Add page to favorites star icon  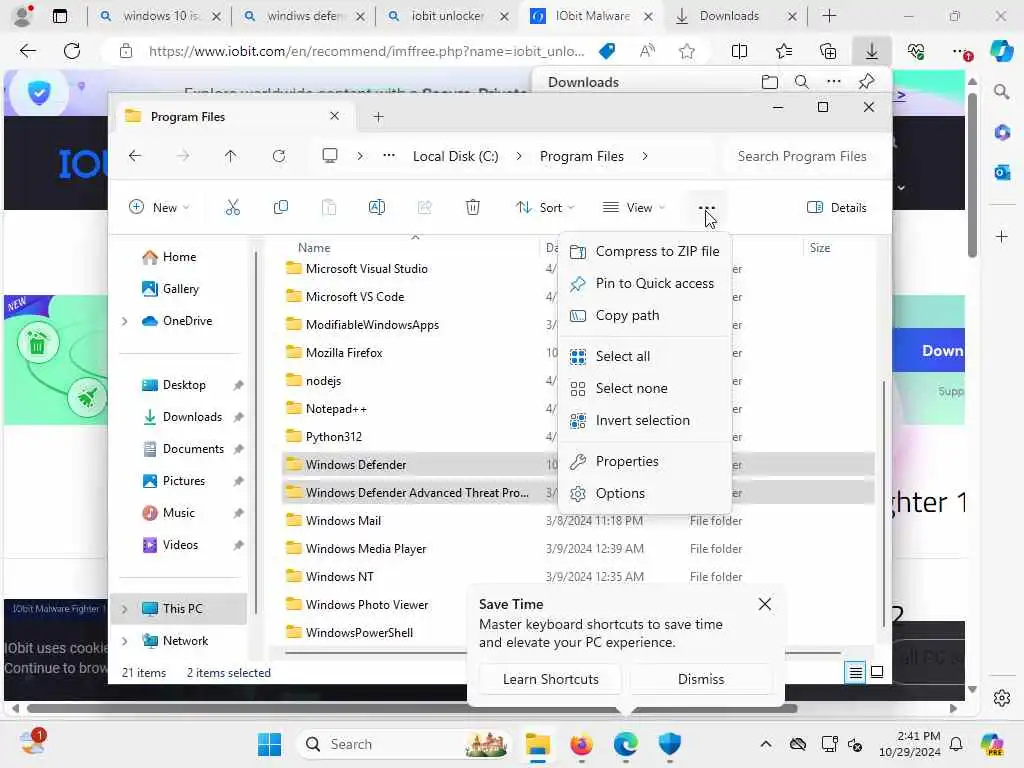686,51
